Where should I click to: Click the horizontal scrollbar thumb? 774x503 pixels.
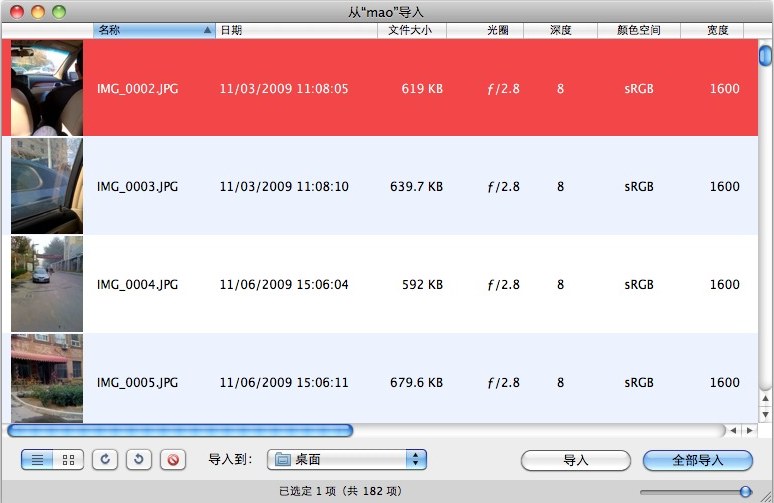click(x=180, y=431)
